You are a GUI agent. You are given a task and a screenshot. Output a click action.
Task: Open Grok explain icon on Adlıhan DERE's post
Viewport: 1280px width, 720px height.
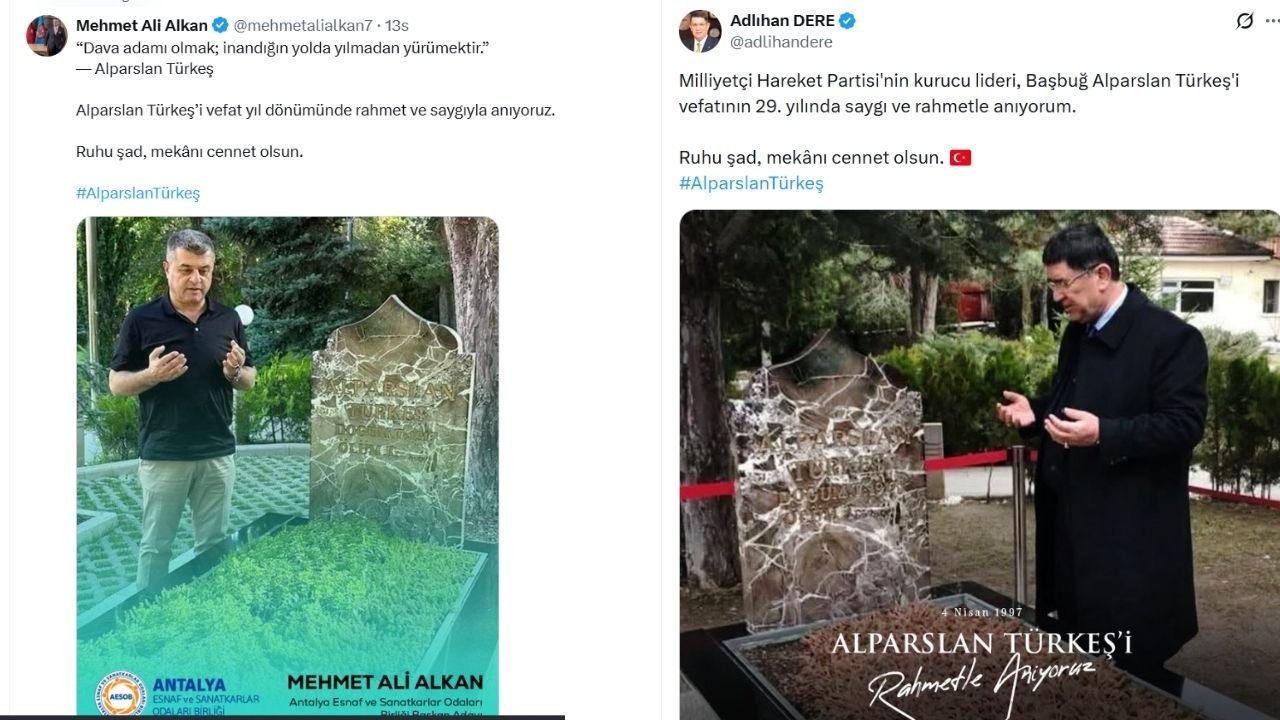tap(1245, 21)
